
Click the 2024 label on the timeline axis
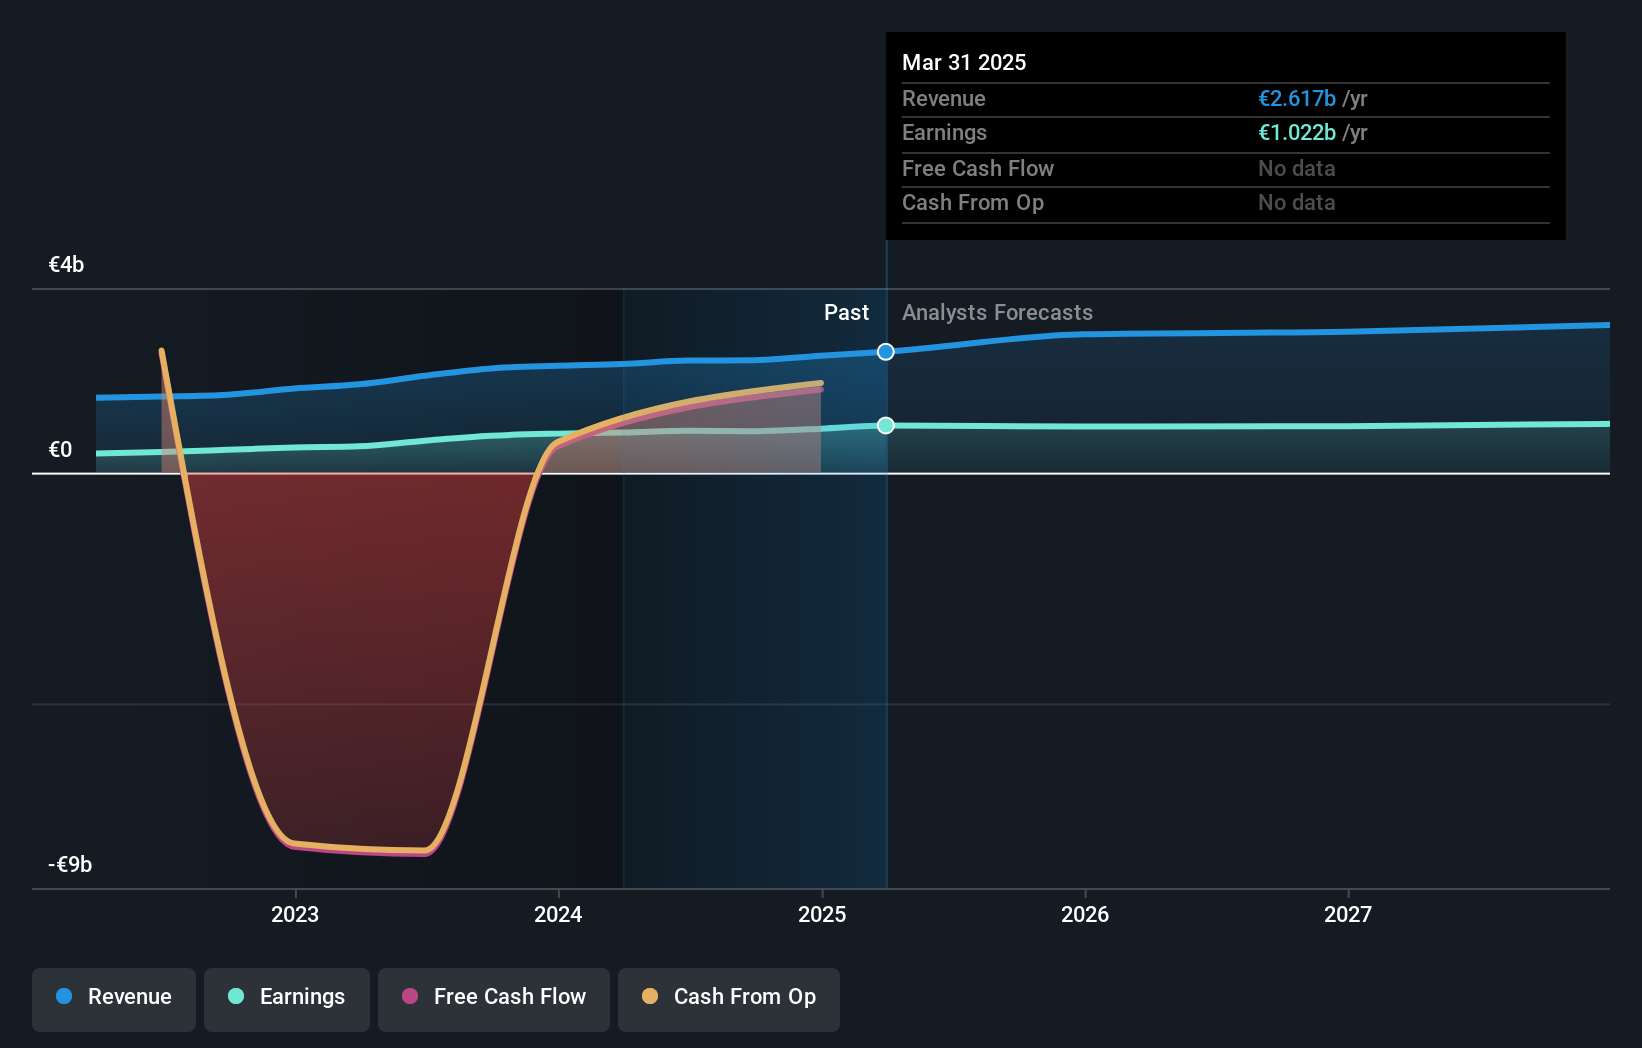[559, 913]
